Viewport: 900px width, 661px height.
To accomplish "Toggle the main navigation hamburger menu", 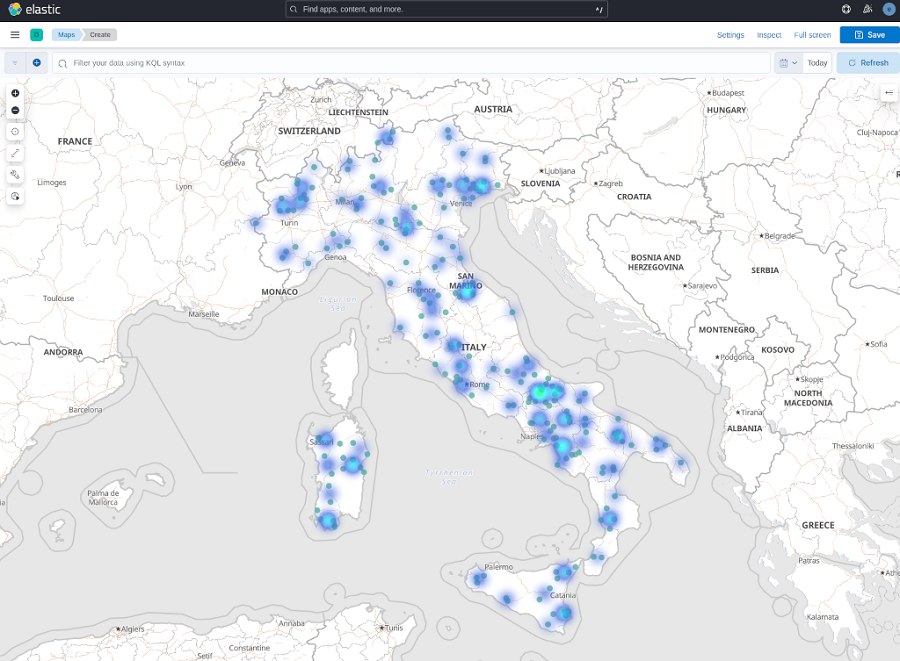I will (15, 34).
